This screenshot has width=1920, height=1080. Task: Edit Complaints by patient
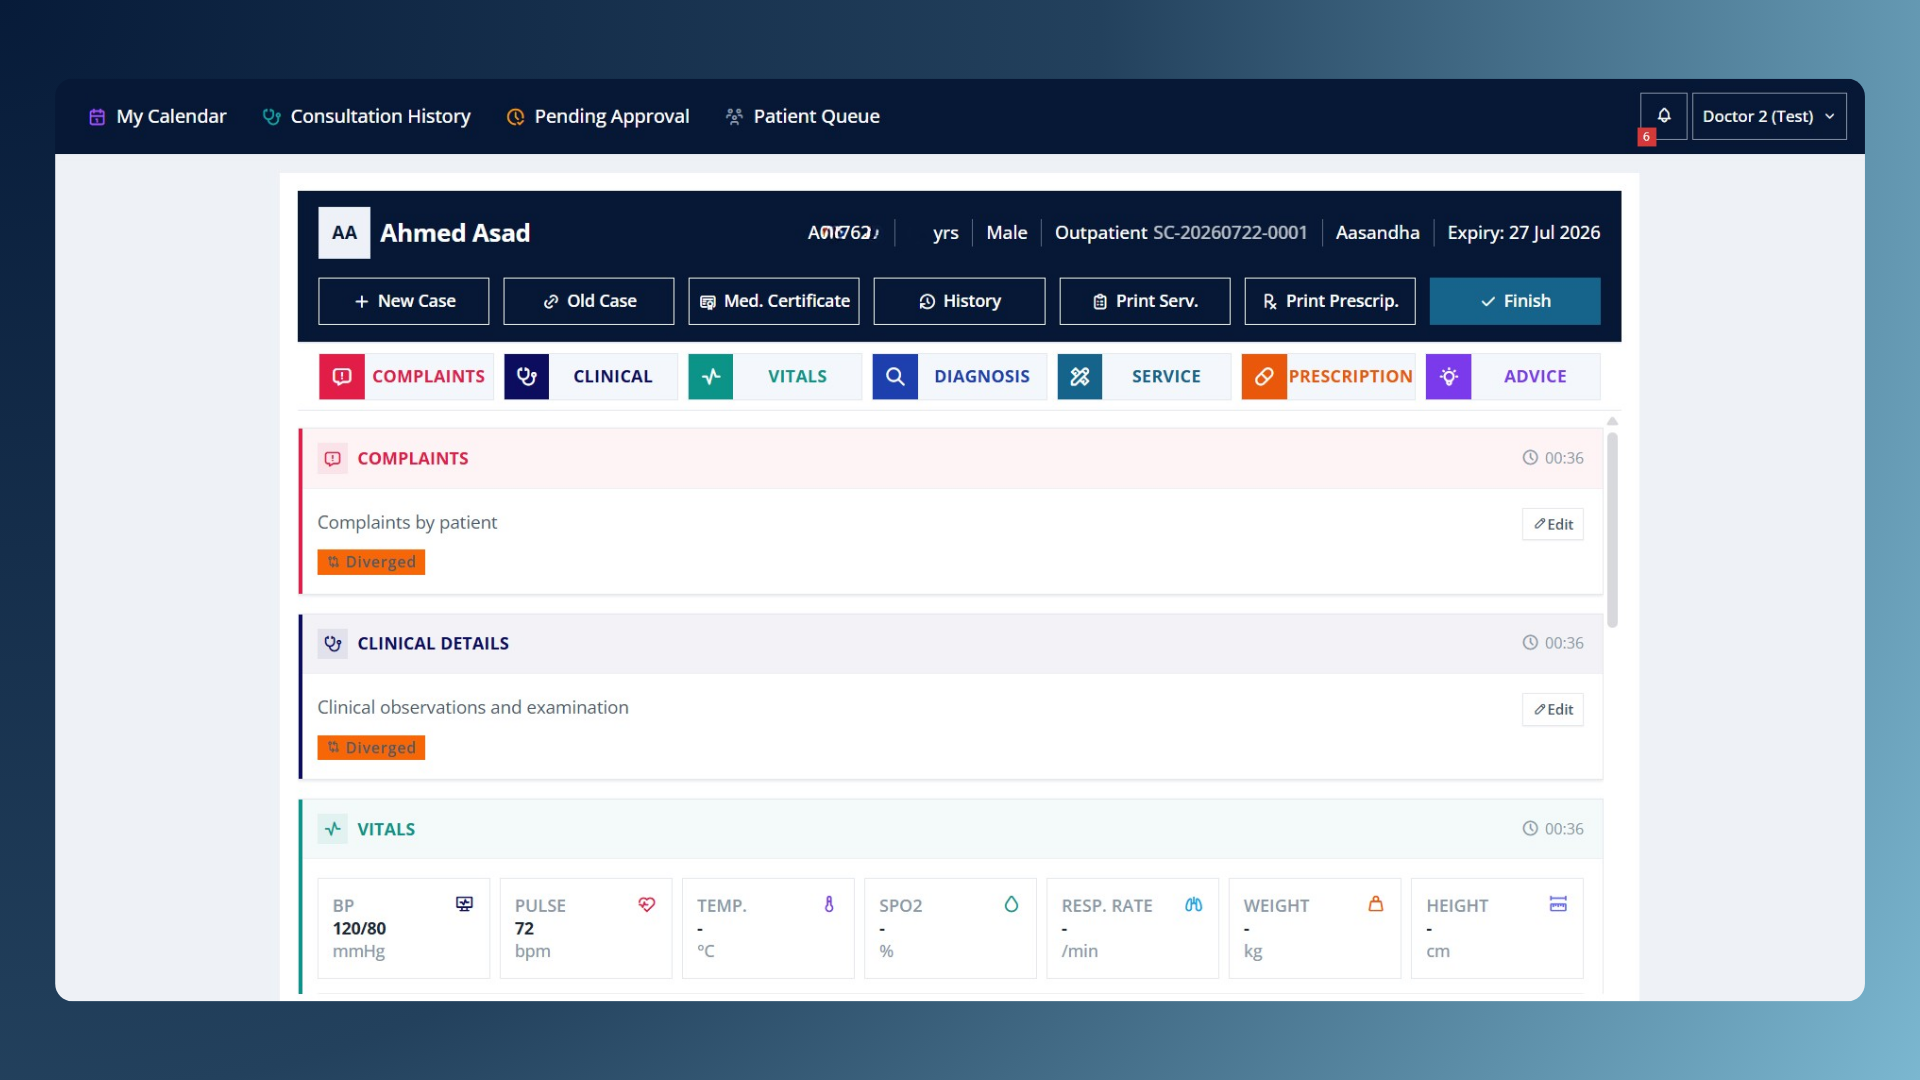pos(1553,524)
